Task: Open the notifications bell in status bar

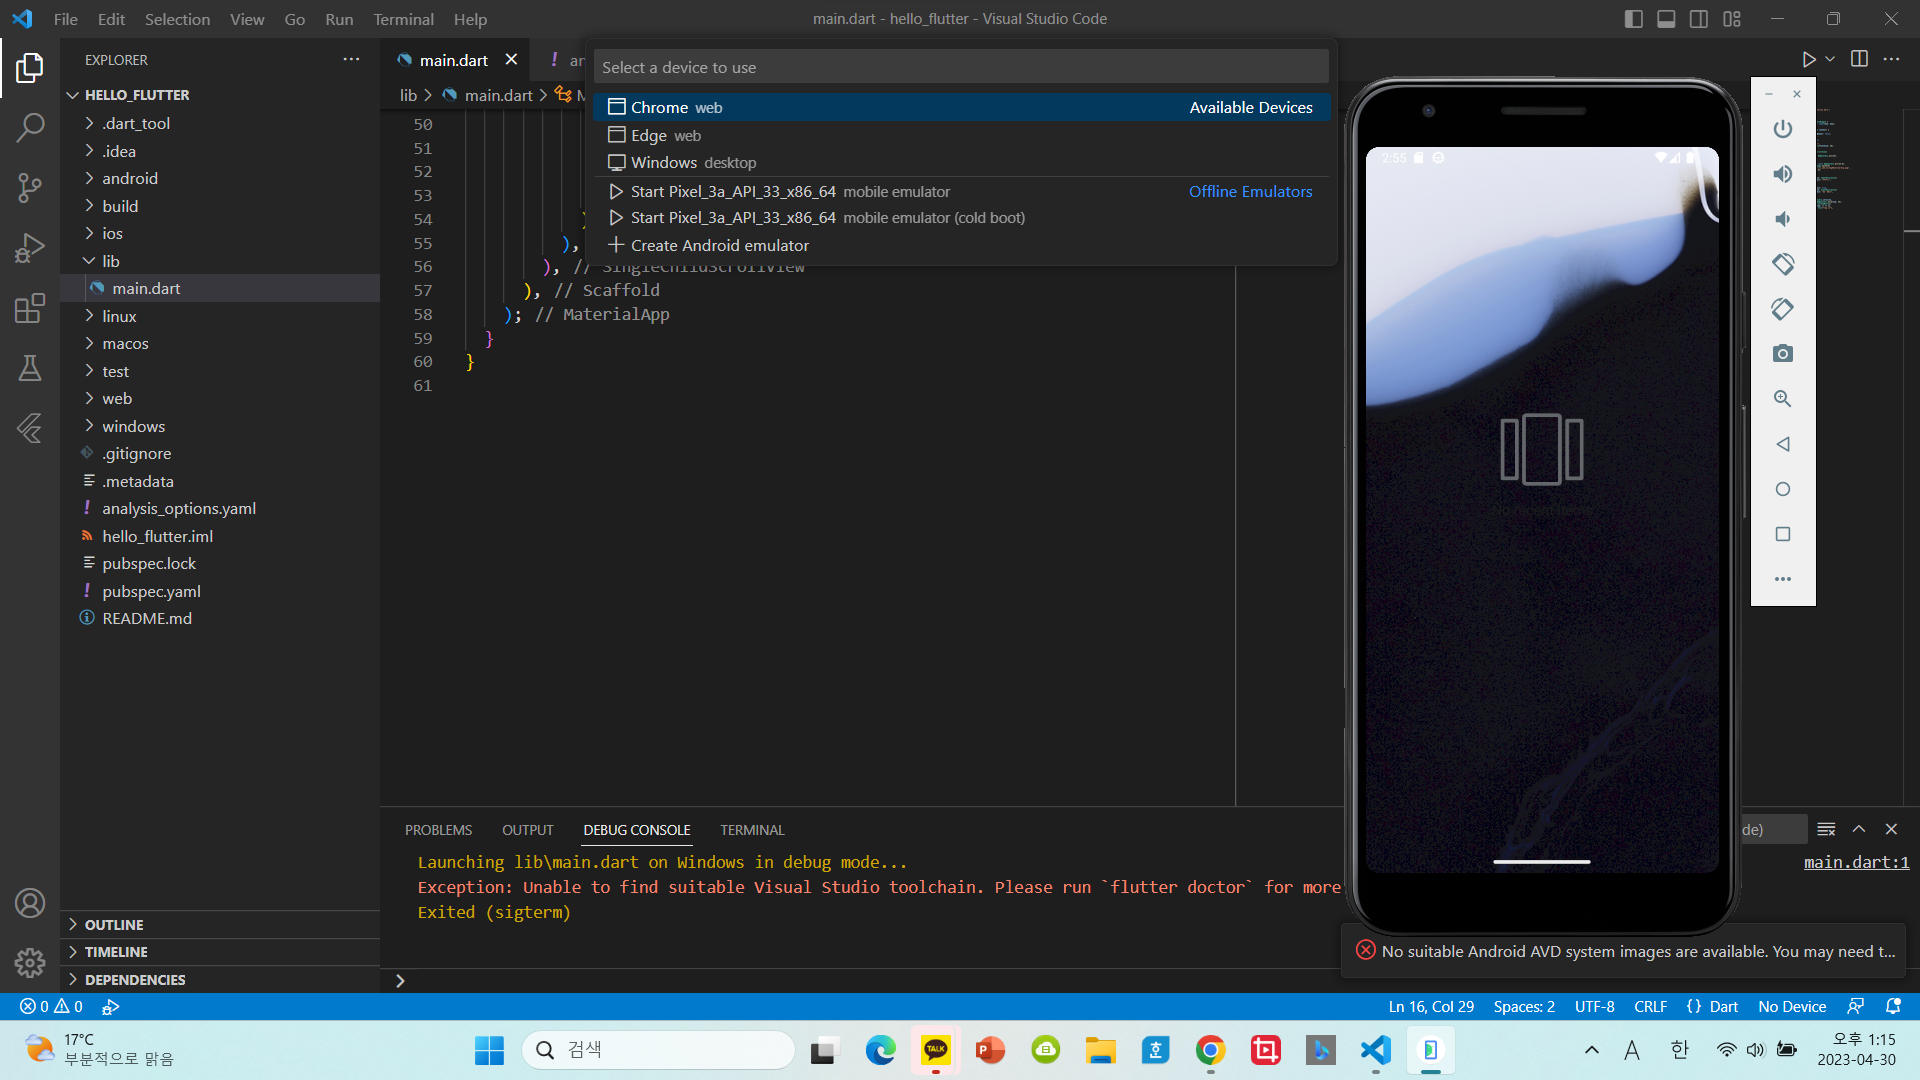Action: pyautogui.click(x=1893, y=1006)
